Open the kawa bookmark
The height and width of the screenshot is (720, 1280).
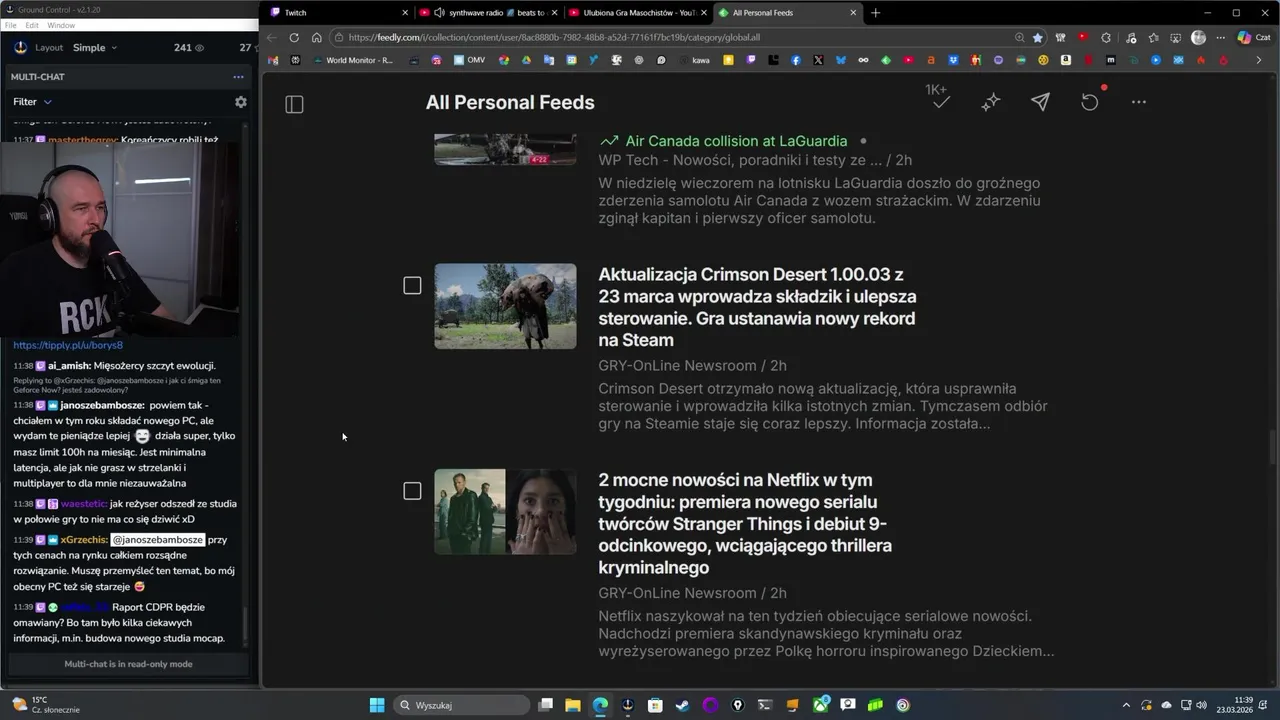tap(694, 60)
